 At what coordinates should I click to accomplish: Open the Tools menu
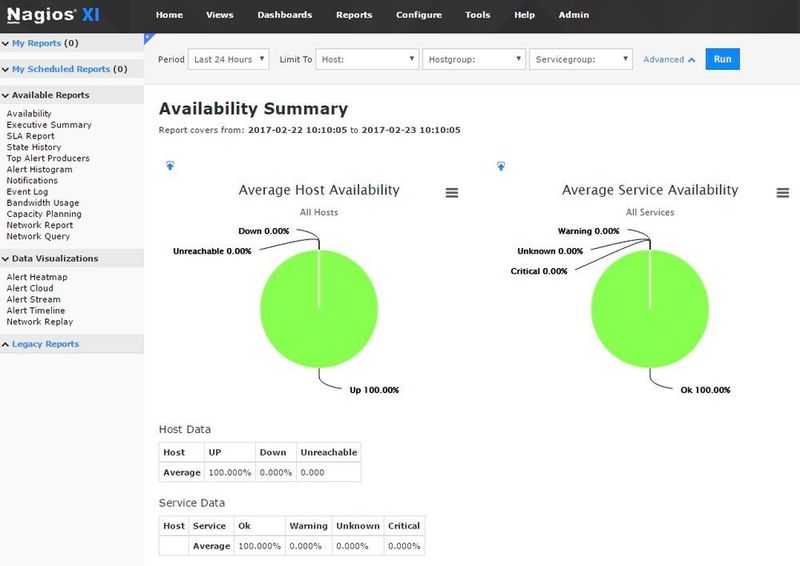[x=478, y=15]
